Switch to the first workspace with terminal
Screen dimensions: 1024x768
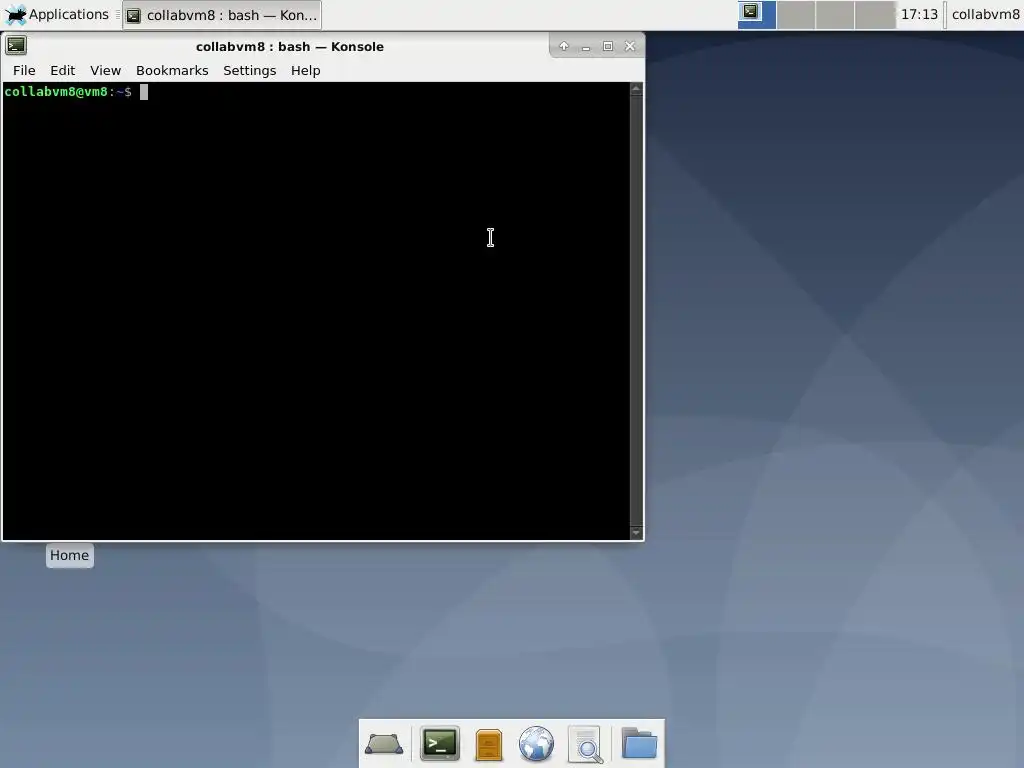pyautogui.click(x=757, y=14)
